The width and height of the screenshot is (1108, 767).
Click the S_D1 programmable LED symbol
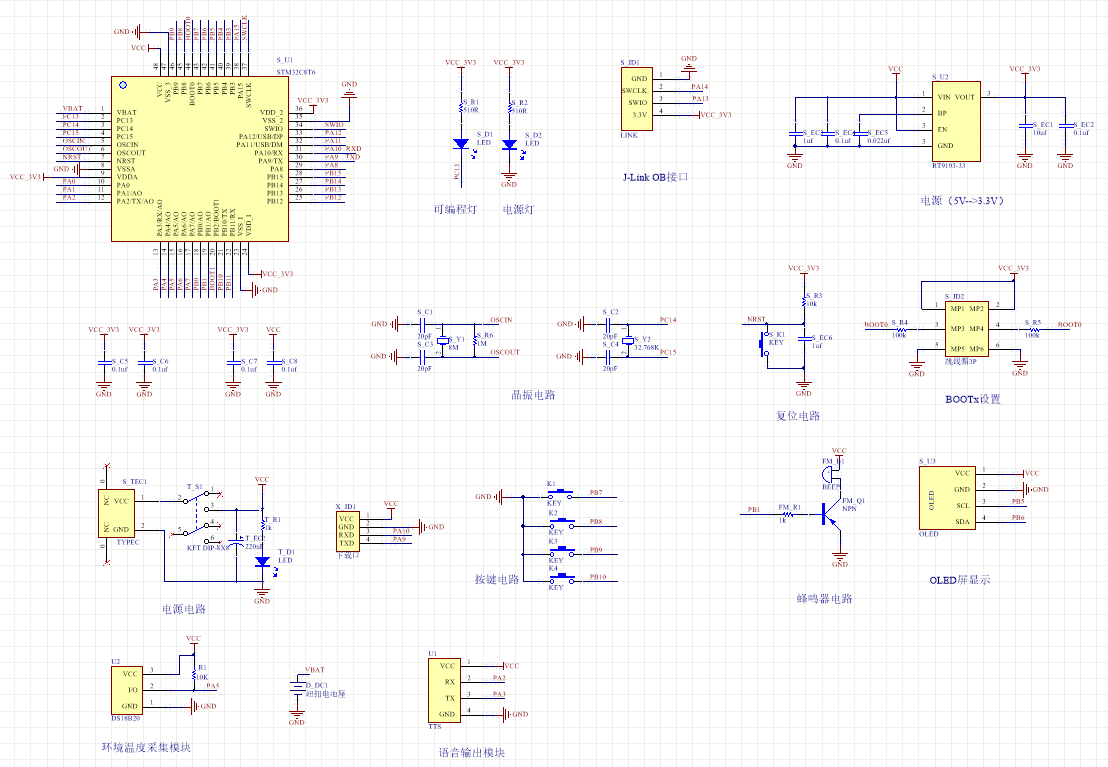click(459, 145)
